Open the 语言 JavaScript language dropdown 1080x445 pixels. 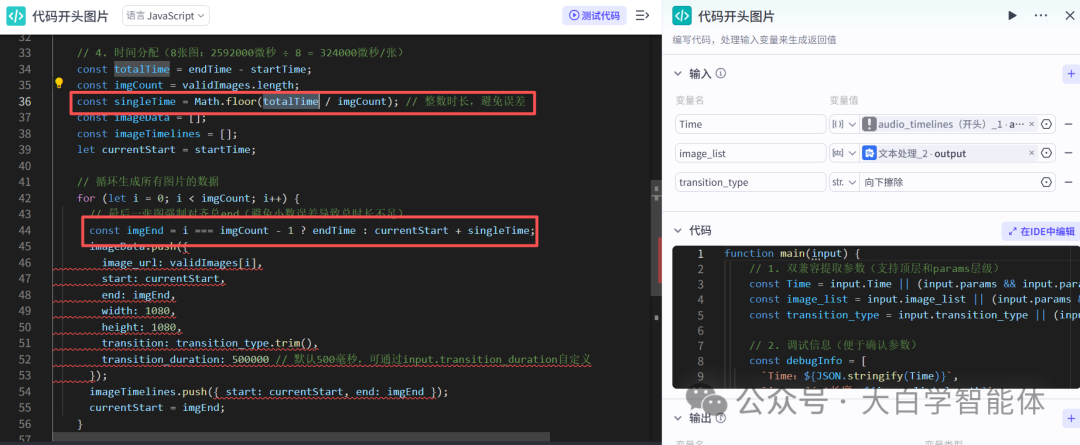tap(165, 15)
